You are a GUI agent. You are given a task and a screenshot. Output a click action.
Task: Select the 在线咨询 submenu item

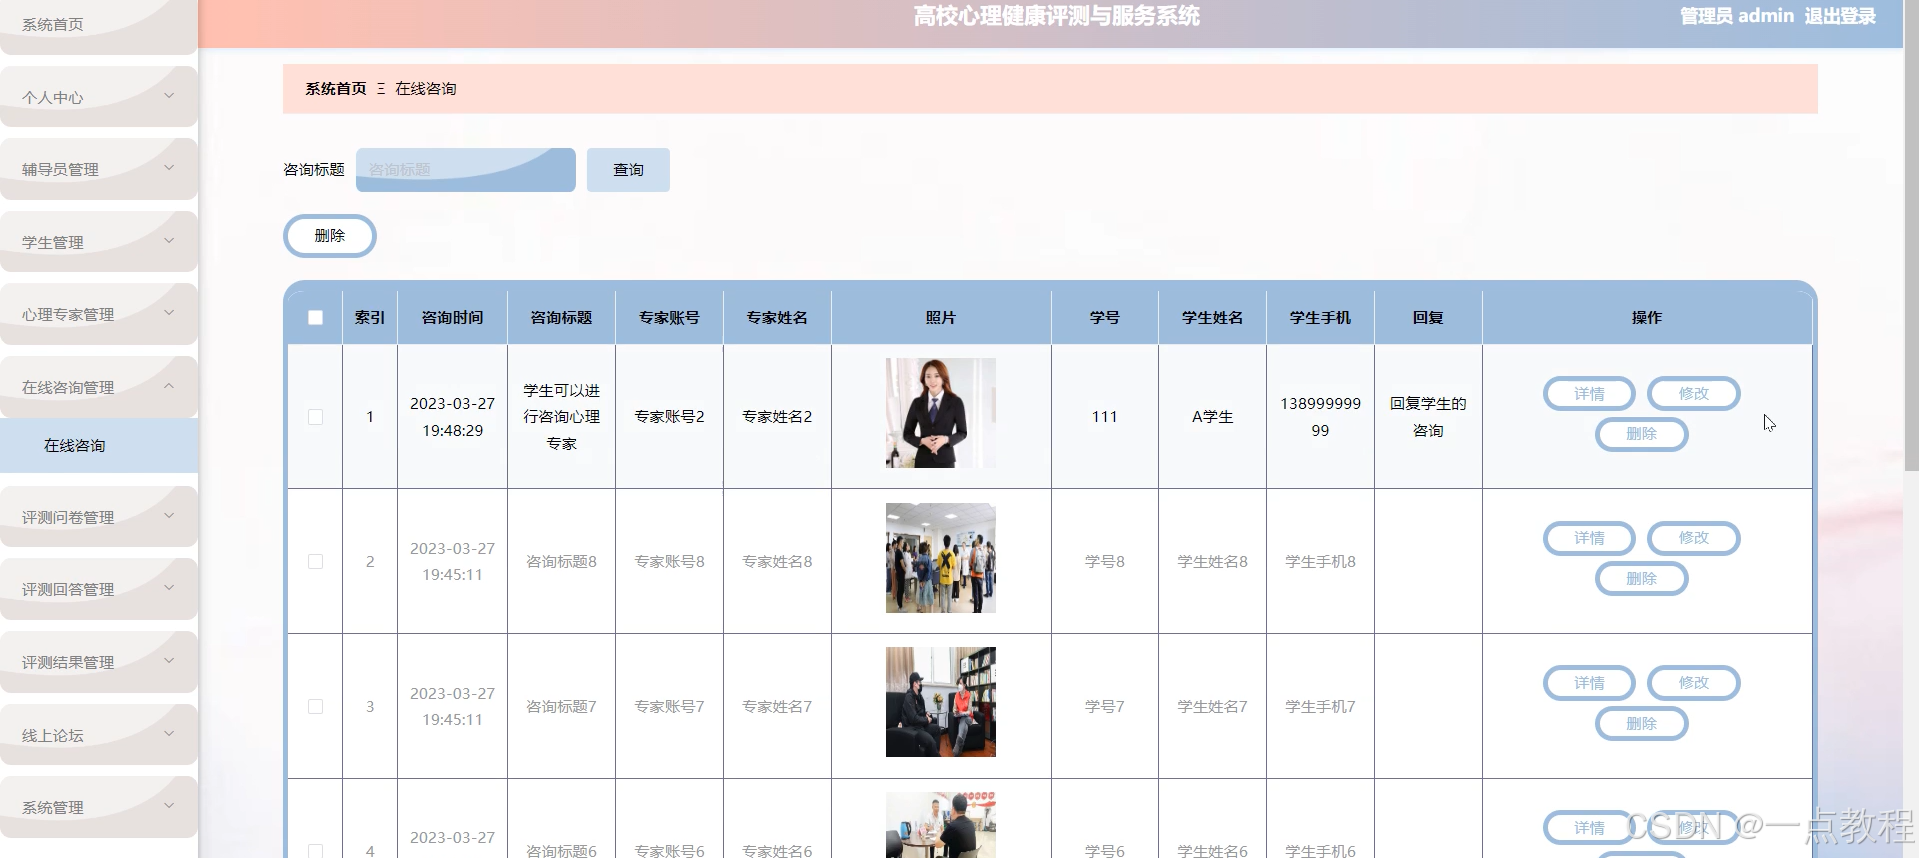98,446
